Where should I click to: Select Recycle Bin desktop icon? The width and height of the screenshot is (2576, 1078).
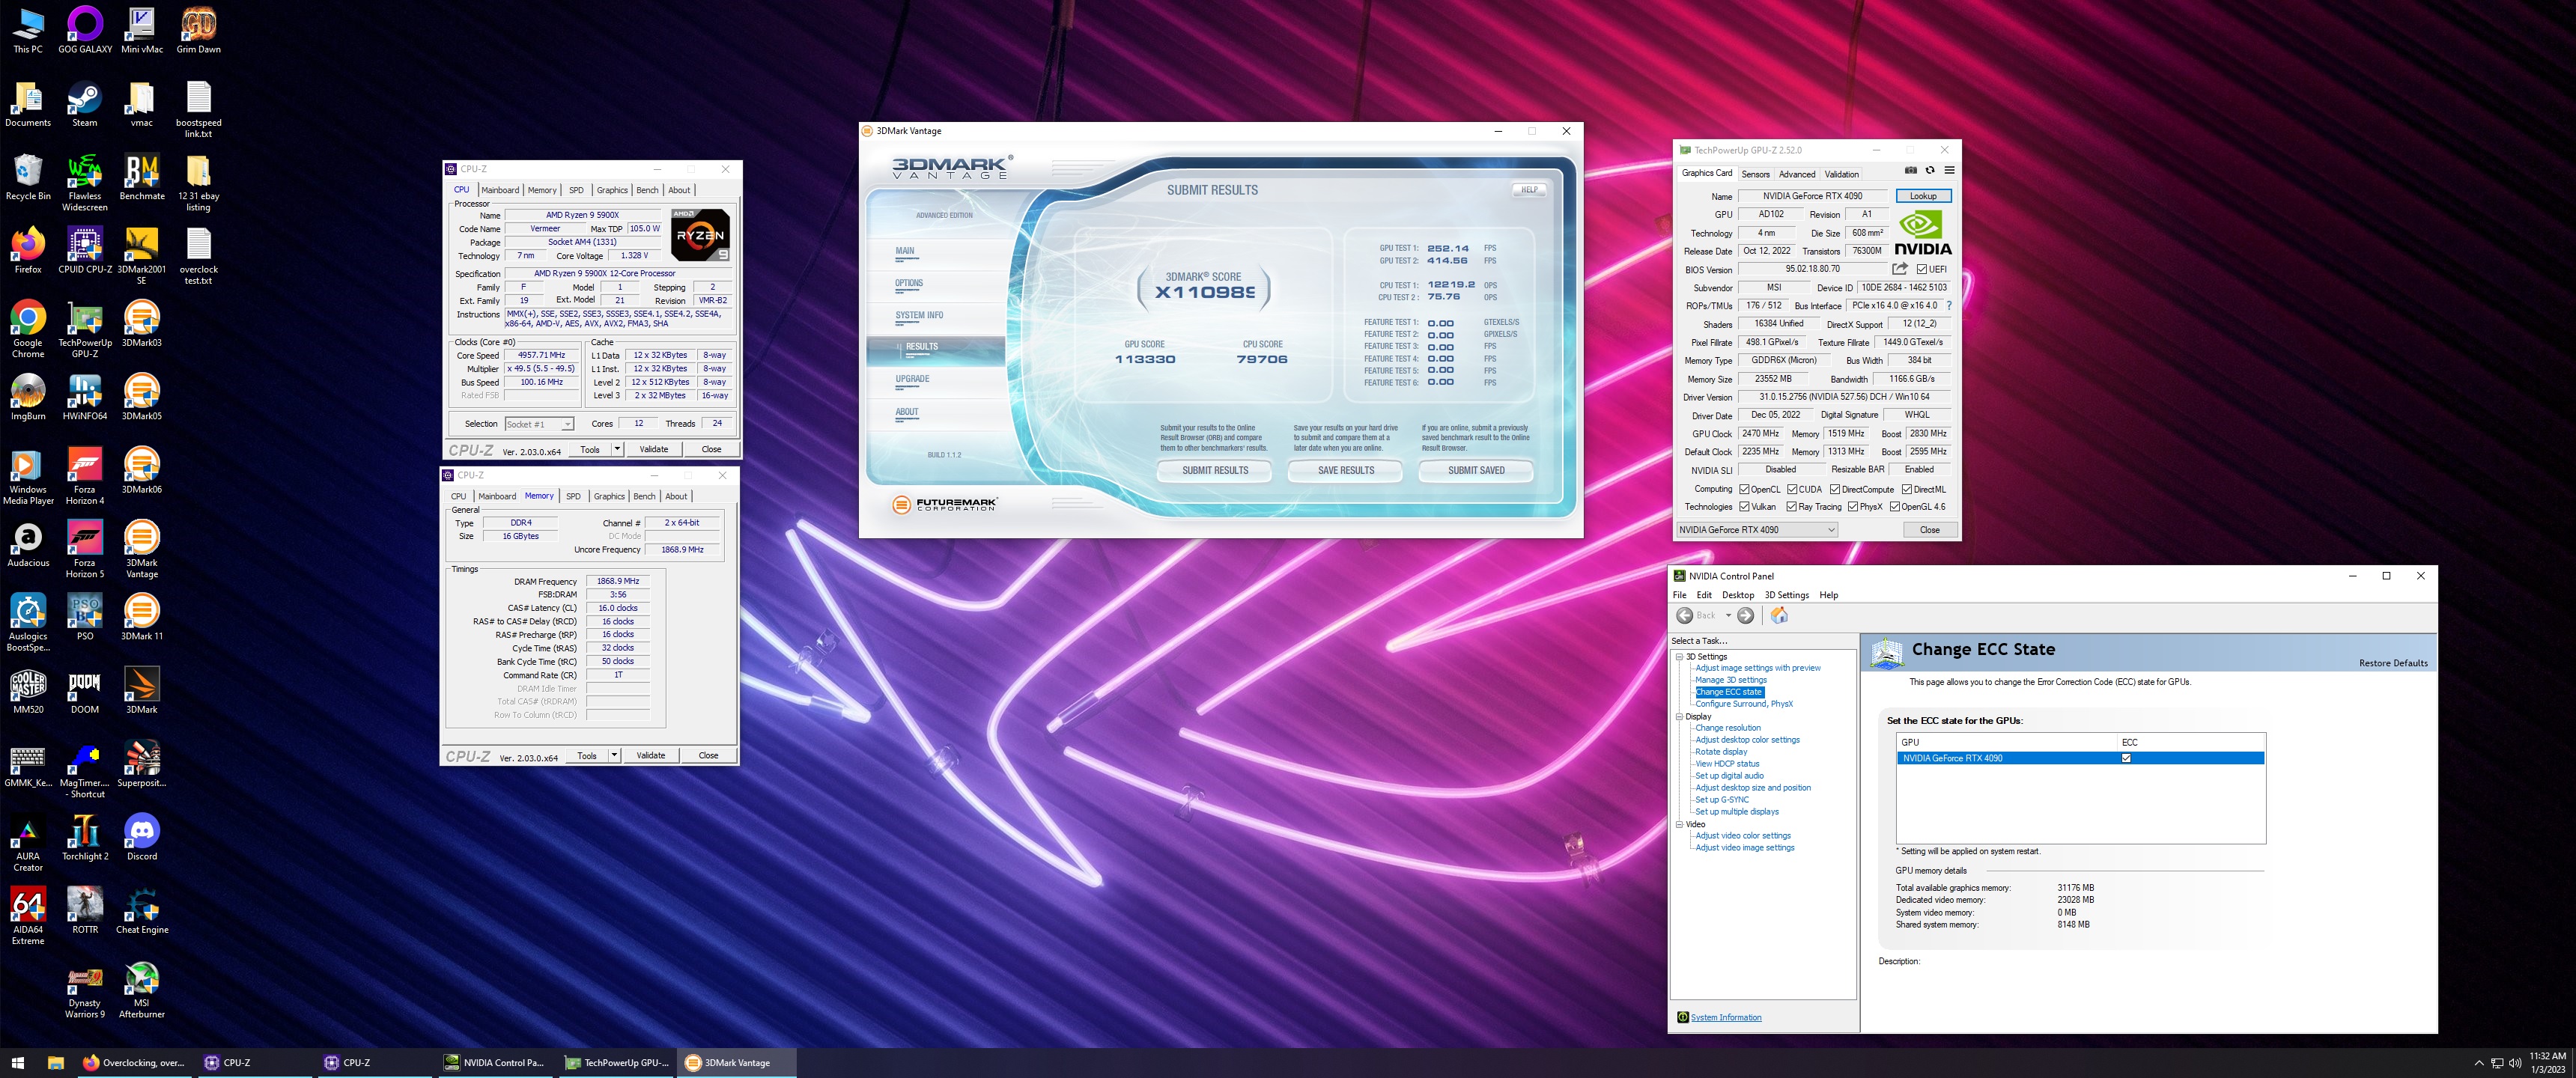click(x=28, y=177)
